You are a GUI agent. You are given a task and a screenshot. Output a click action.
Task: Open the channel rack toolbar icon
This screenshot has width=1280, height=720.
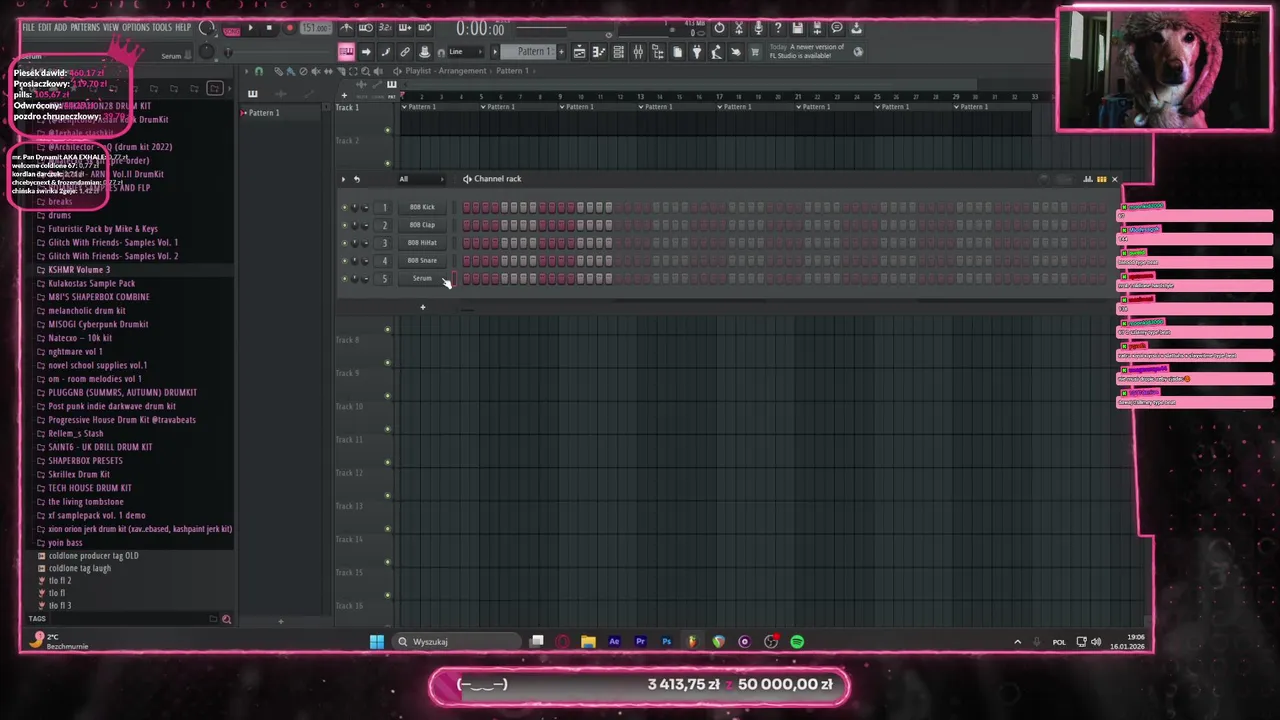click(619, 52)
